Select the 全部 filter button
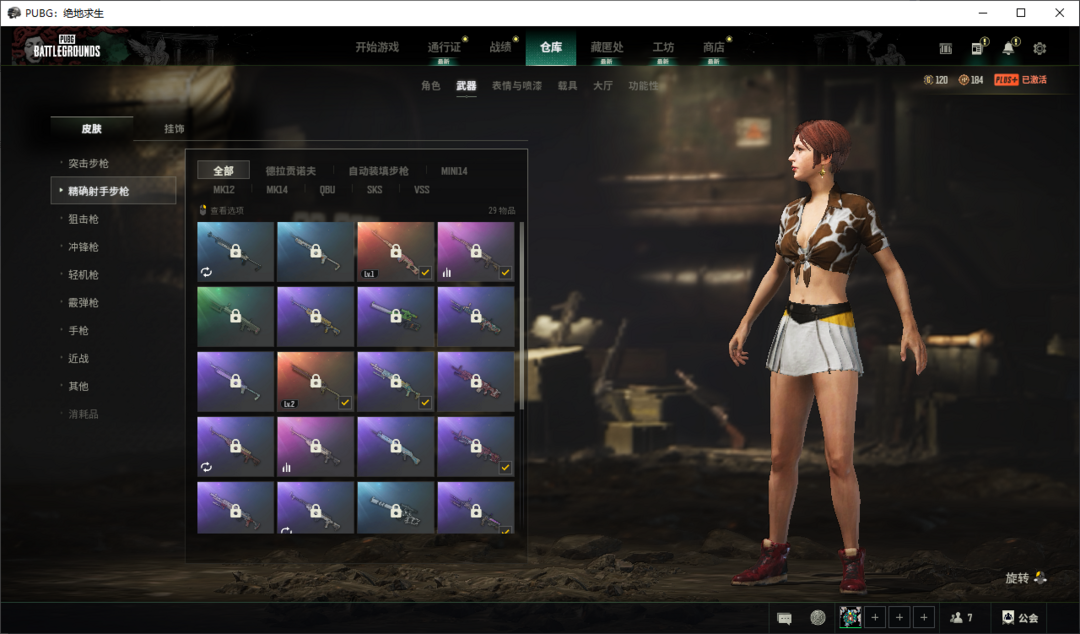1080x634 pixels. [x=223, y=170]
